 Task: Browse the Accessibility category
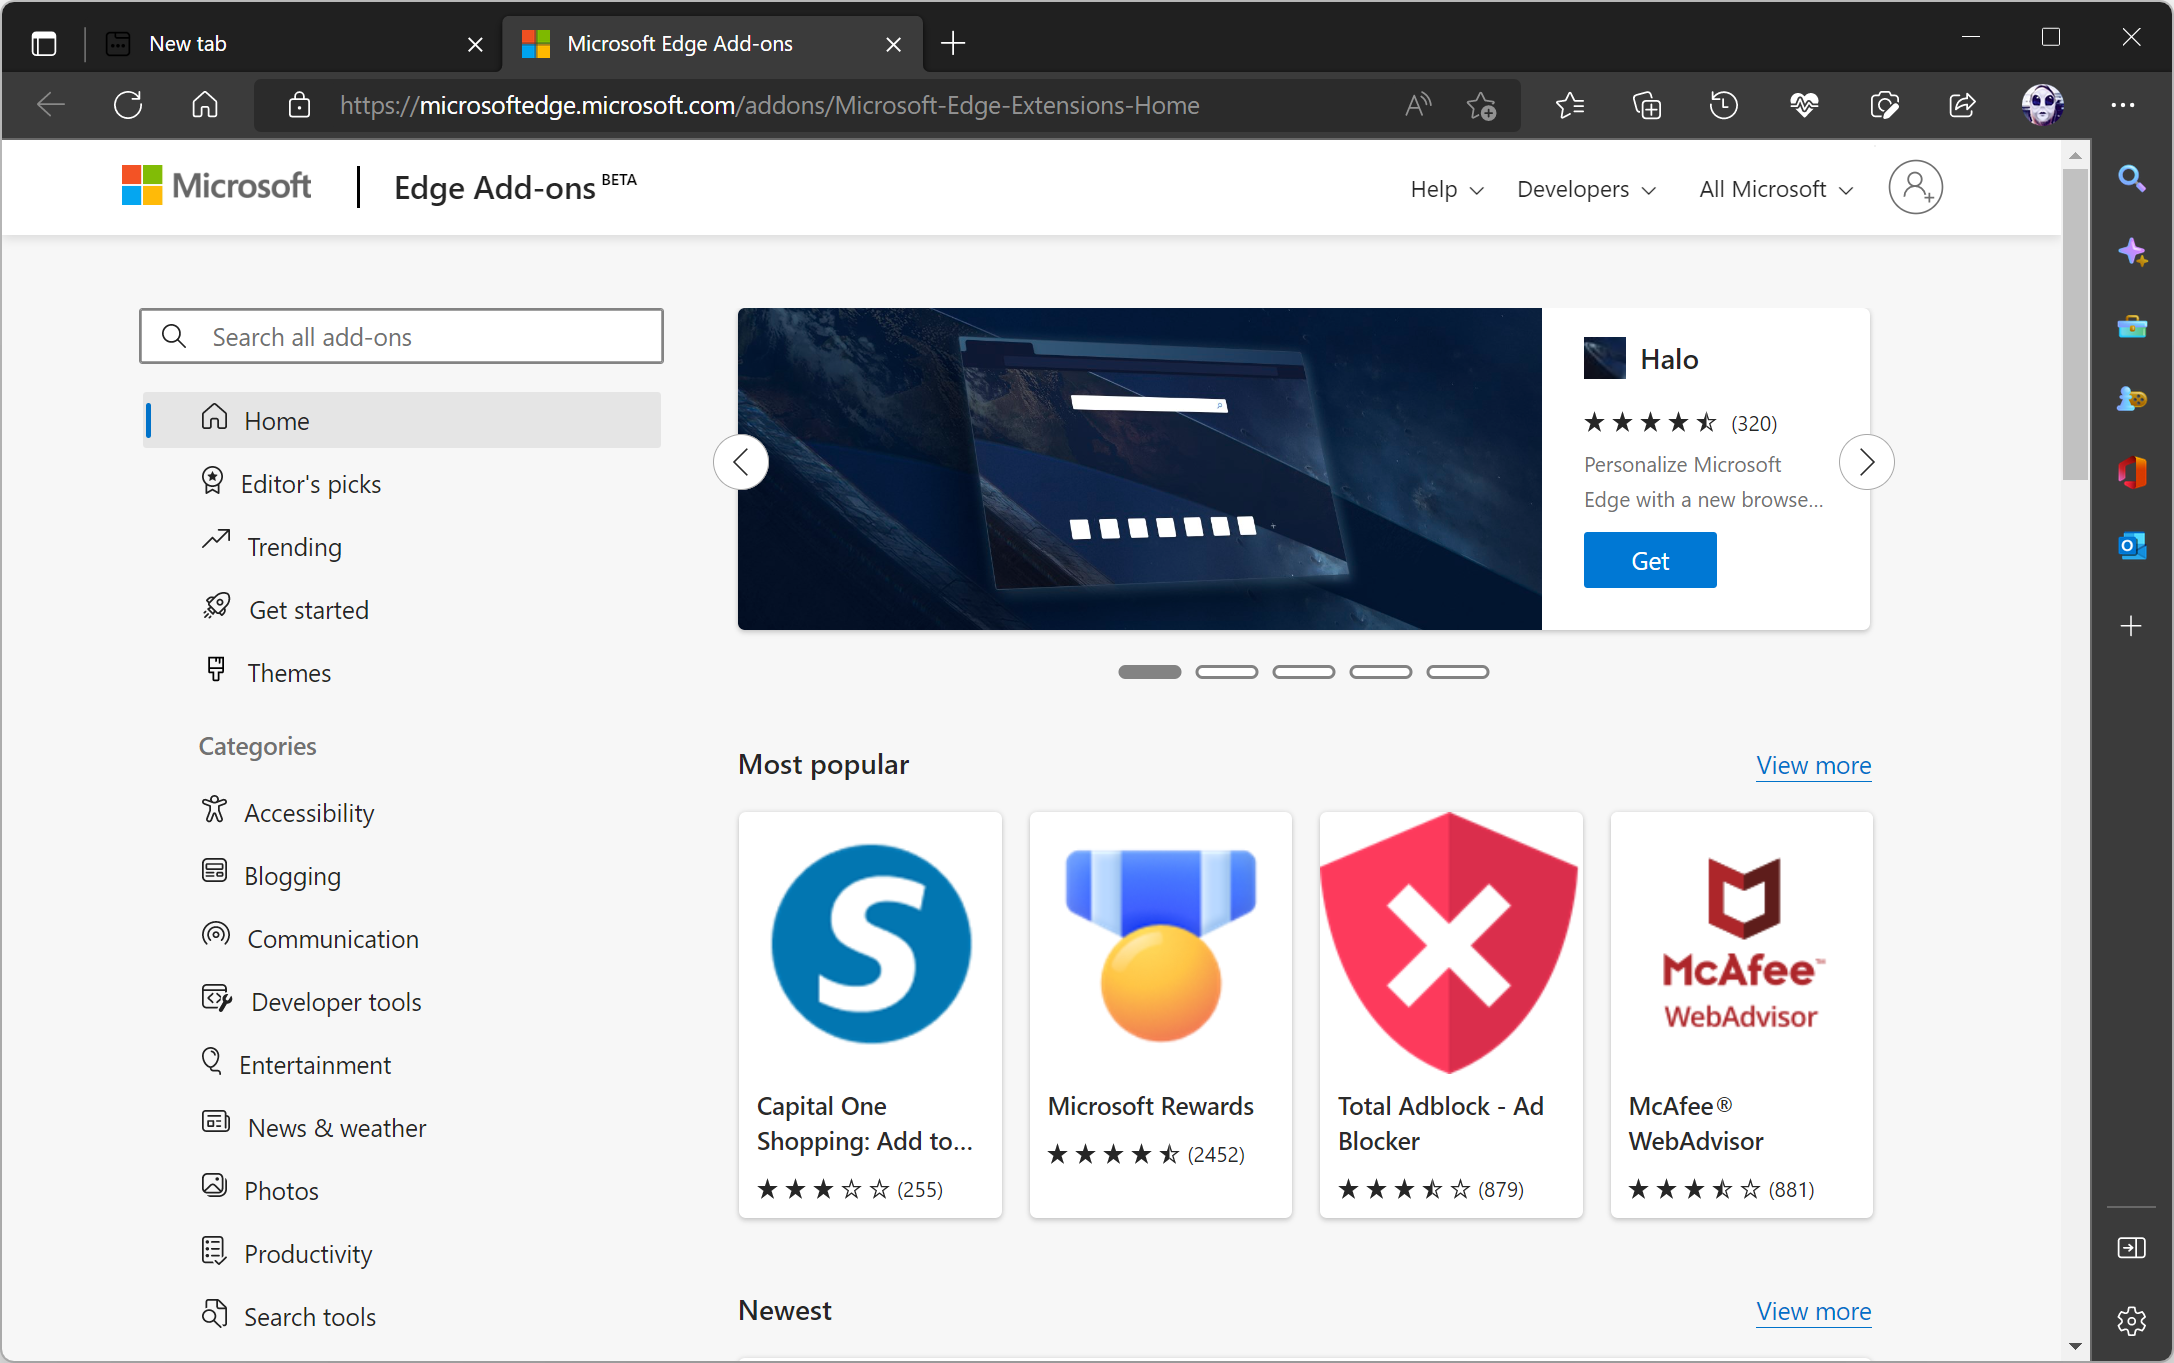287,813
